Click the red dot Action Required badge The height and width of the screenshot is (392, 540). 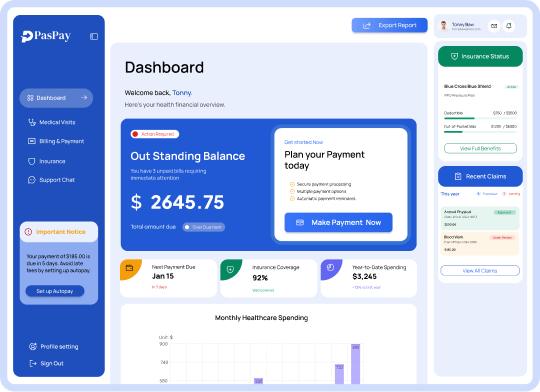click(155, 134)
